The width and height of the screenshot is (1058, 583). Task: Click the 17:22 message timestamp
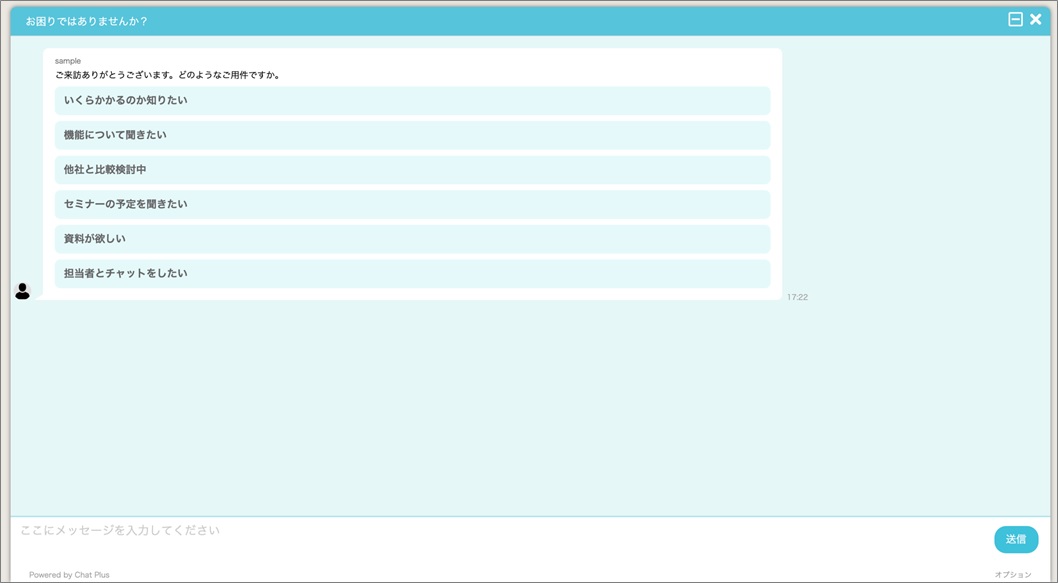797,297
